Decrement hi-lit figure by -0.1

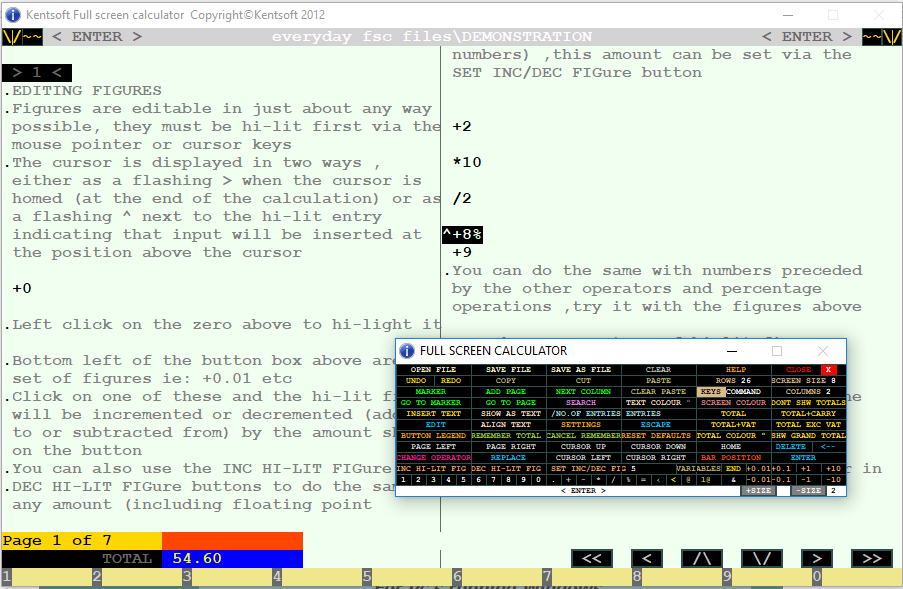[x=784, y=480]
